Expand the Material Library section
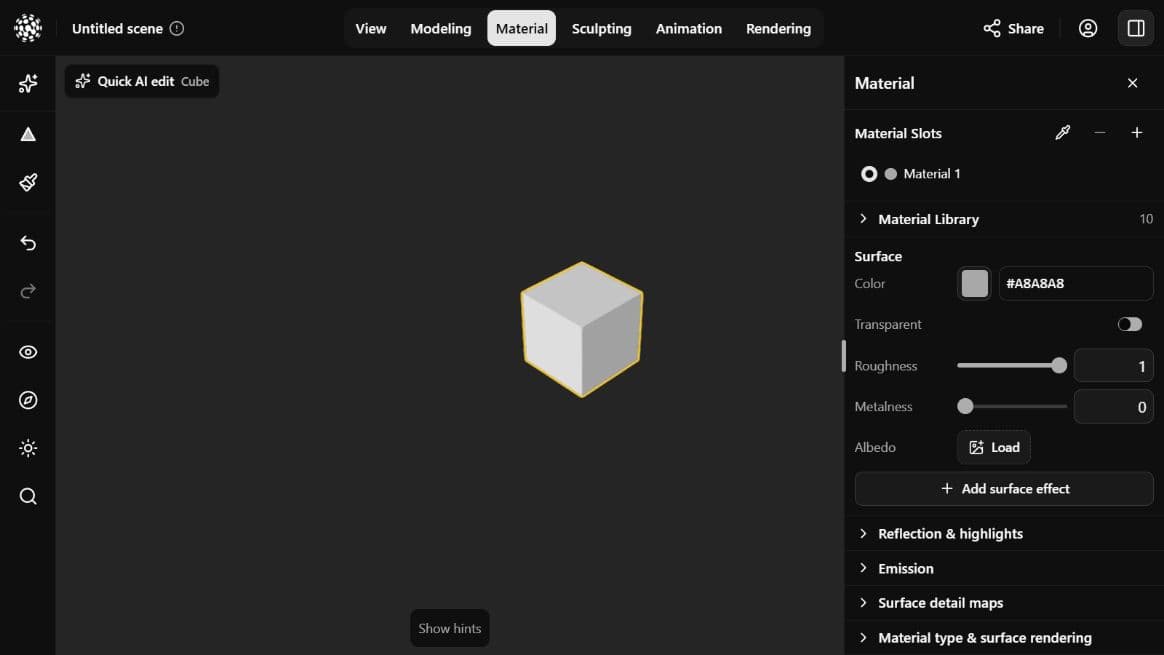1164x655 pixels. pyautogui.click(x=1004, y=219)
